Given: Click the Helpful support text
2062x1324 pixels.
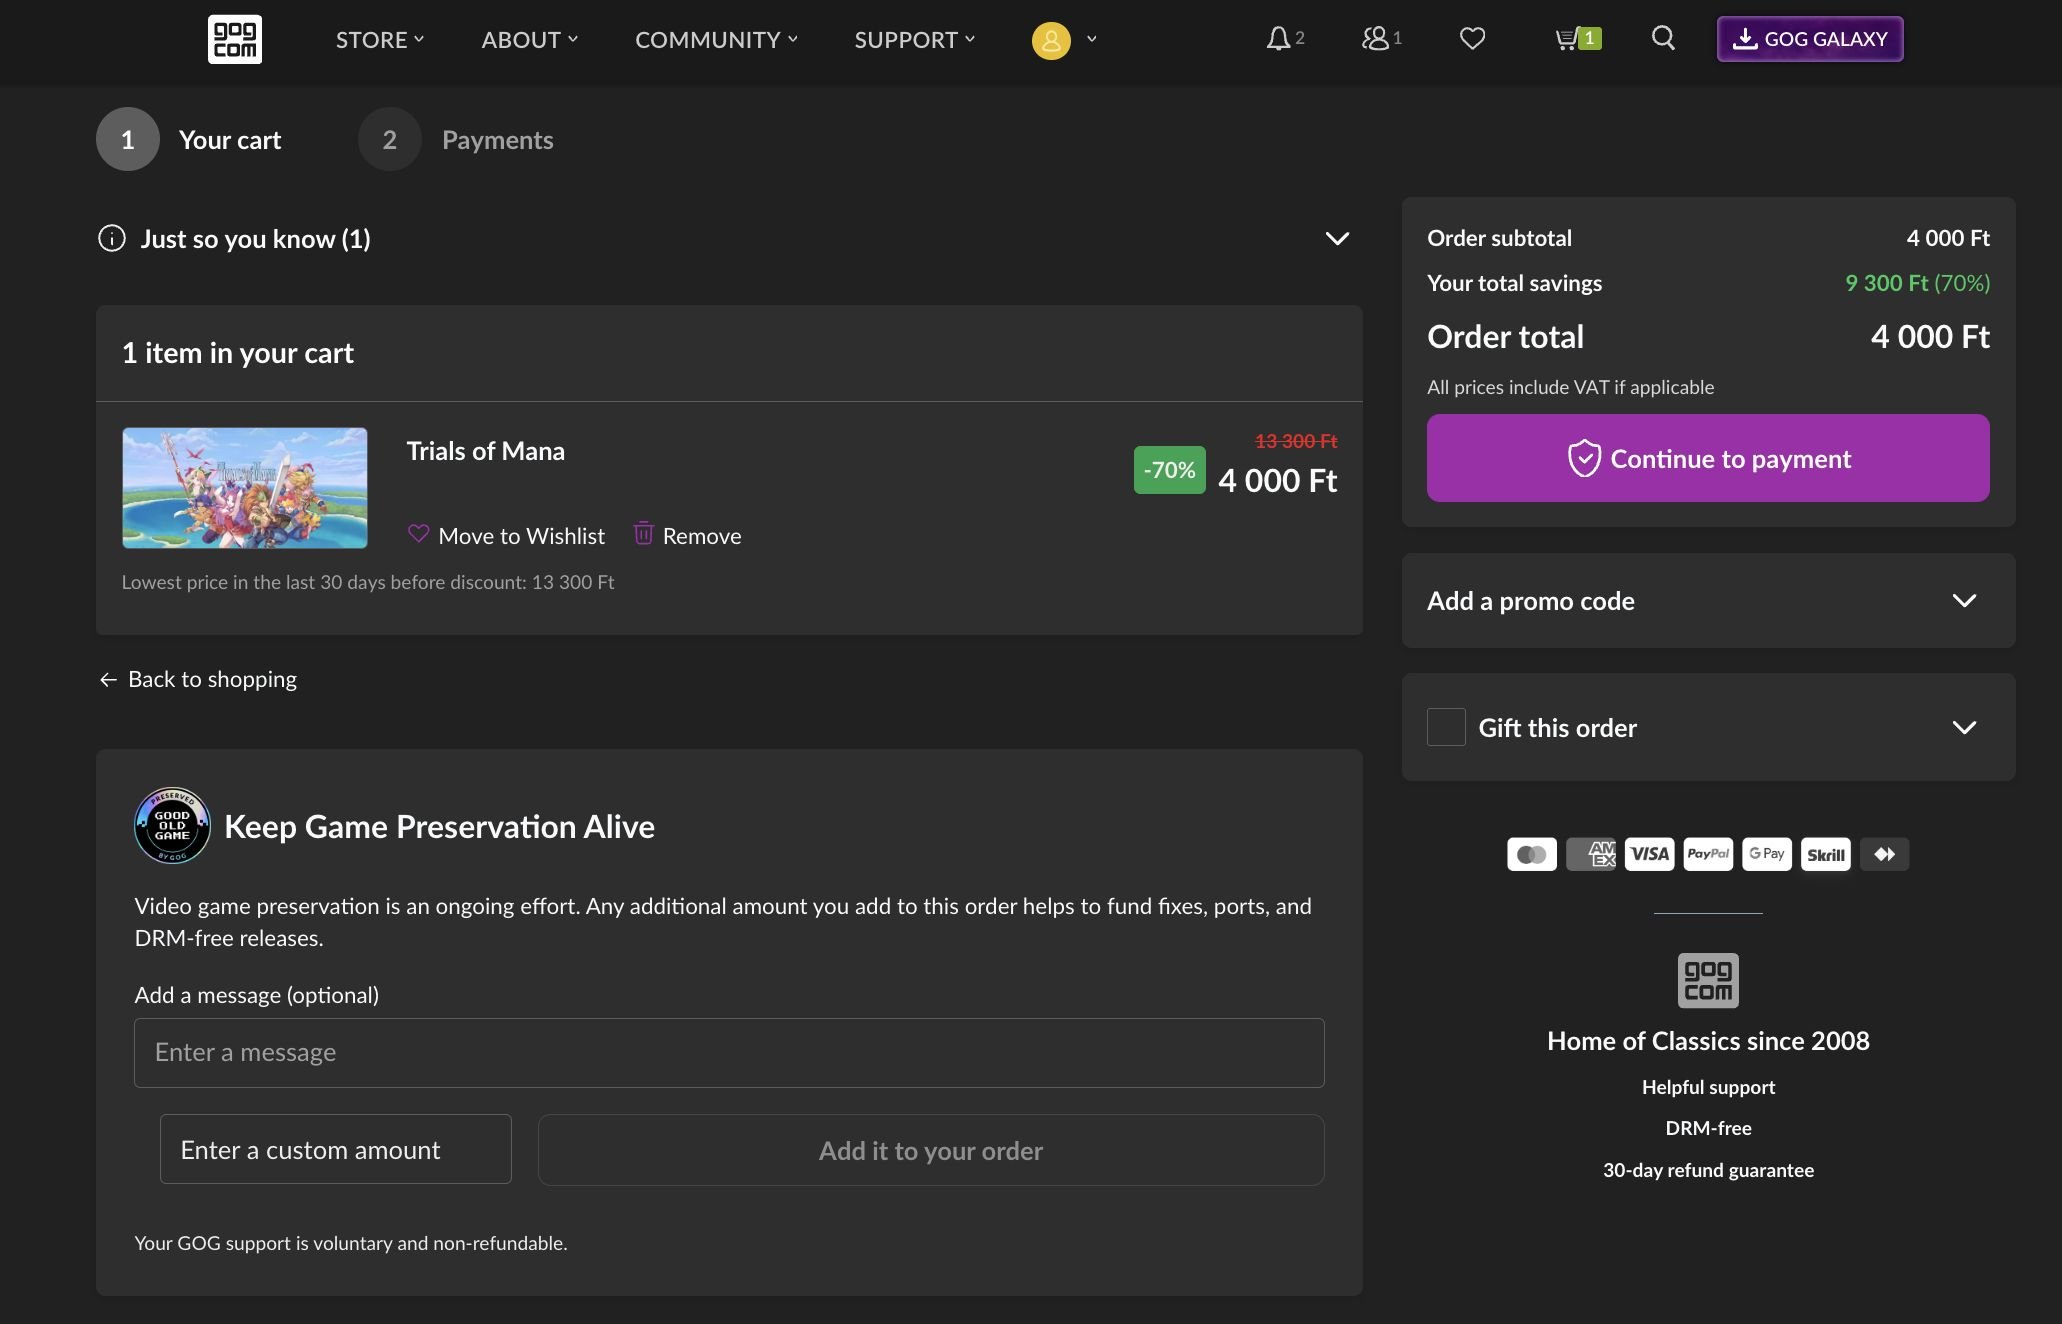Looking at the screenshot, I should coord(1708,1087).
